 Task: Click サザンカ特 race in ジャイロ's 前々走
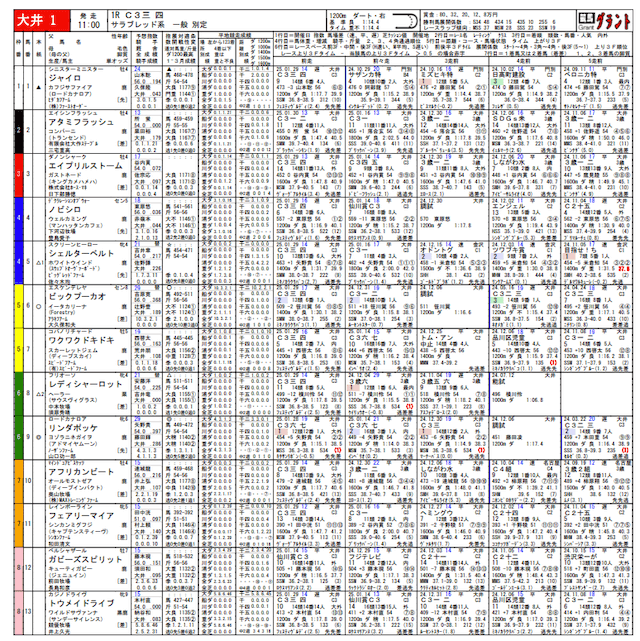365,75
